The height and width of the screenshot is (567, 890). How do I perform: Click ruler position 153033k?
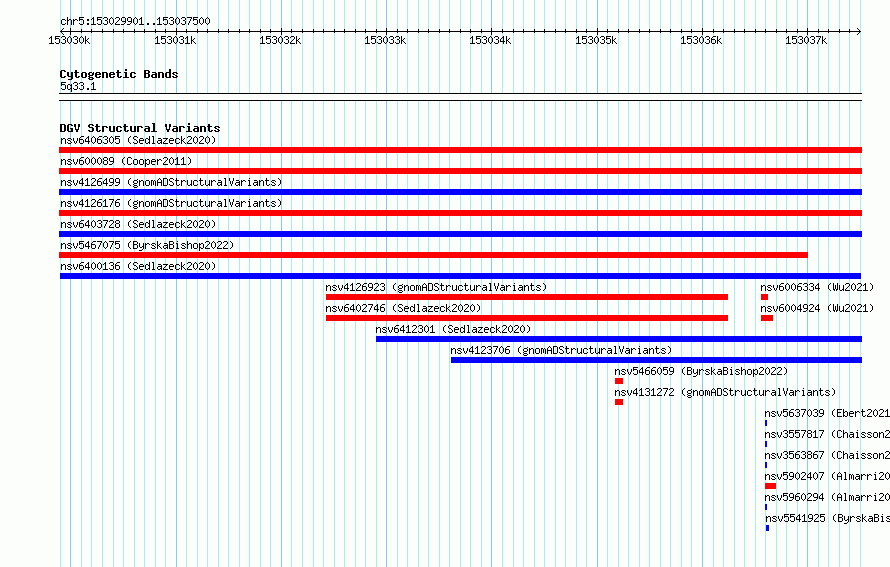[x=385, y=40]
